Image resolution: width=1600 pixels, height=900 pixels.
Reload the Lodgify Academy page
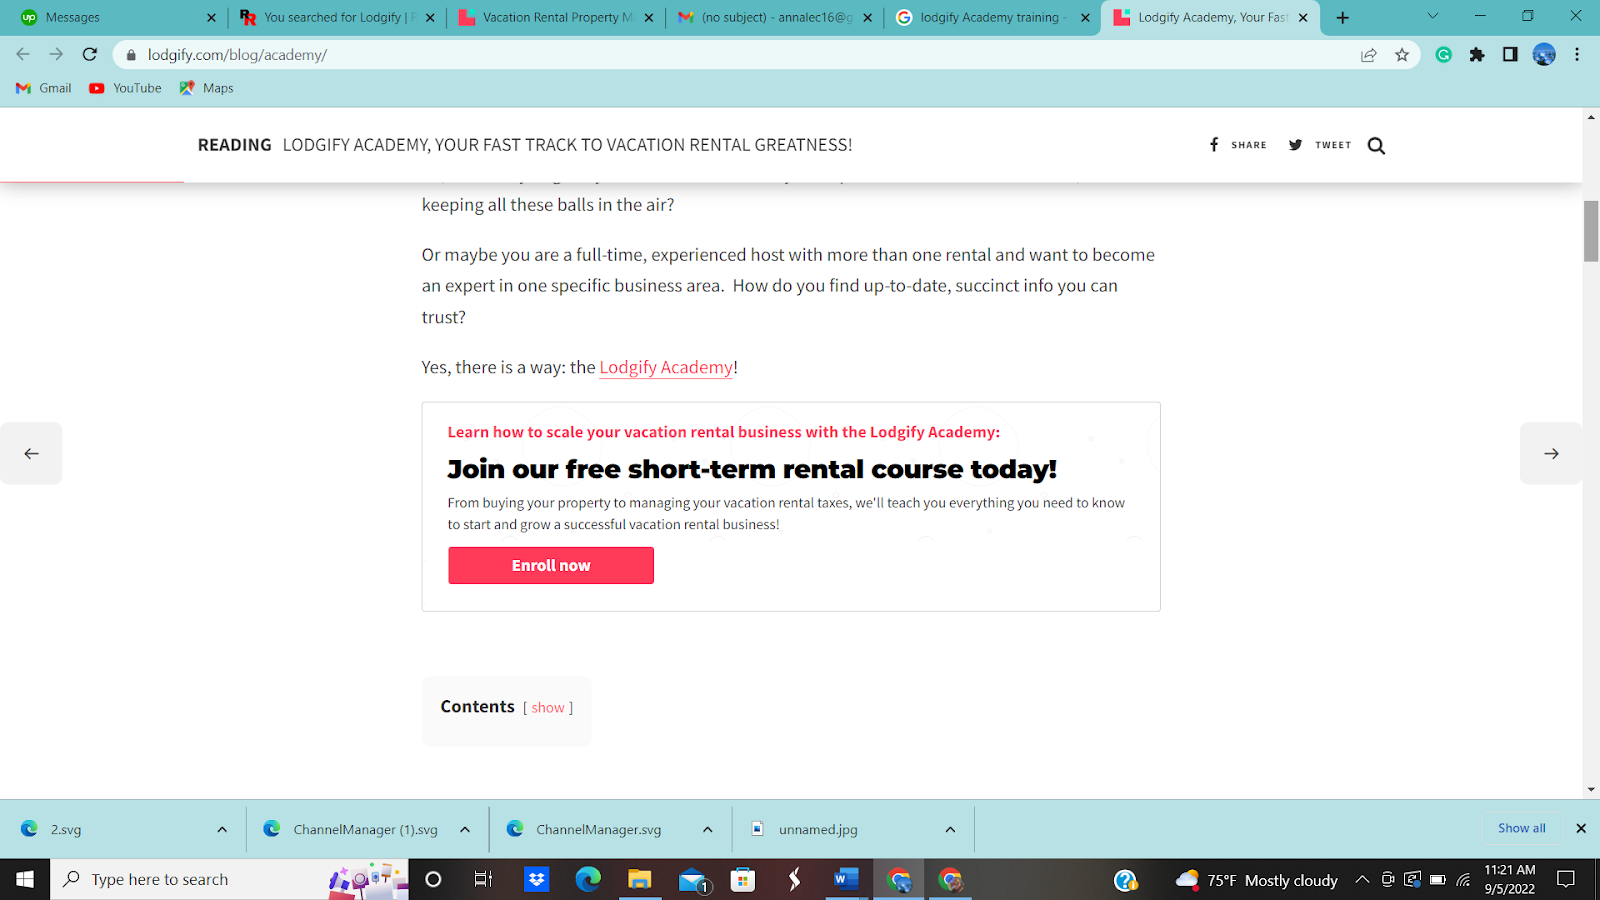tap(90, 55)
